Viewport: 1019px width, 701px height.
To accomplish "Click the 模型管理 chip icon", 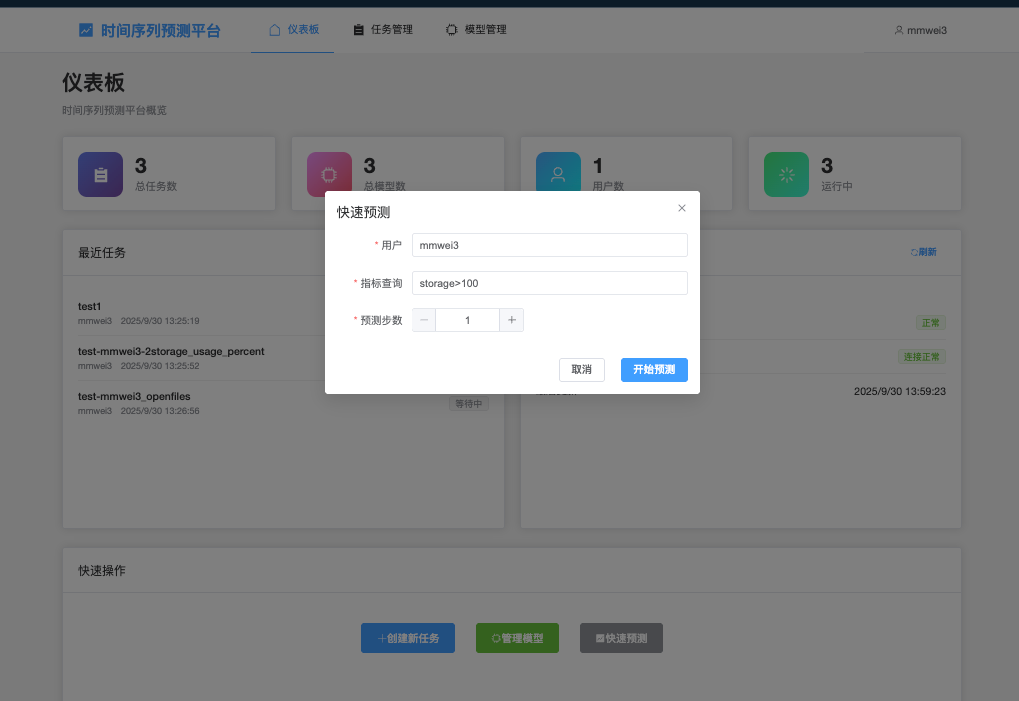I will pyautogui.click(x=452, y=30).
